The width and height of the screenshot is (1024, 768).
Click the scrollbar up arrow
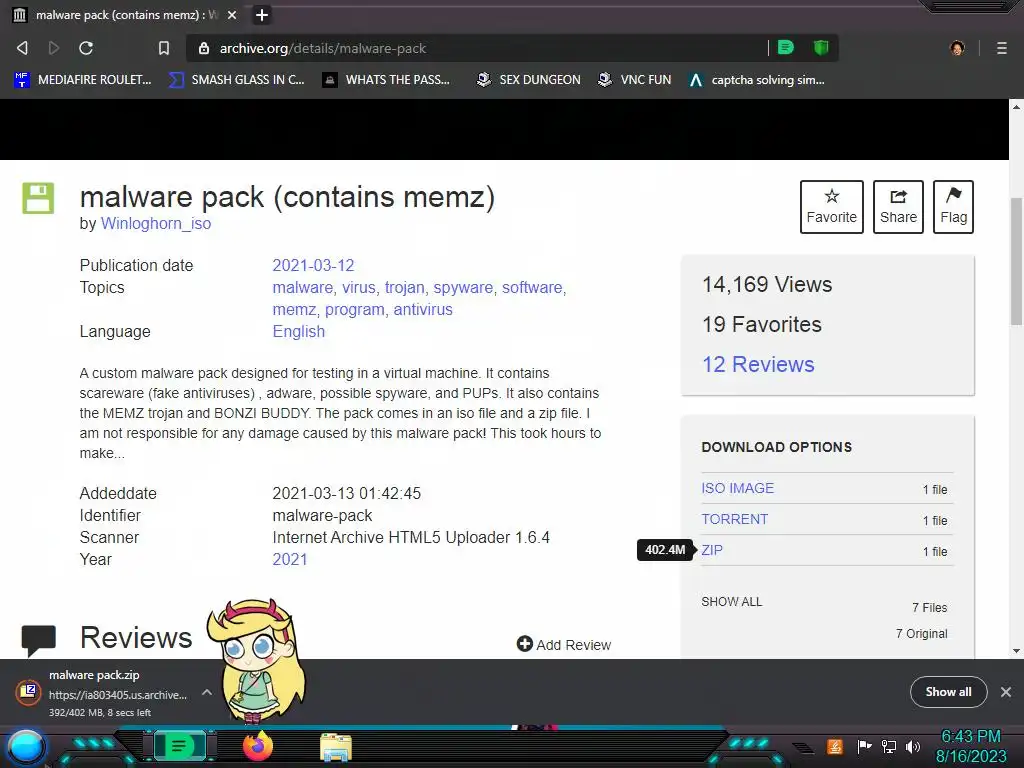(x=1016, y=106)
